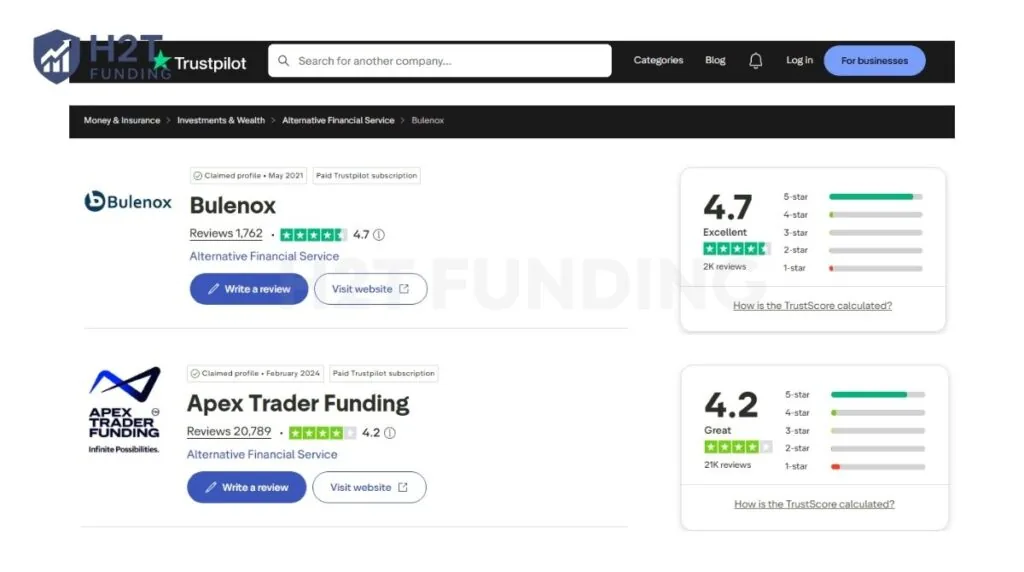Click Visit website for Bulenox
The height and width of the screenshot is (572, 1024).
tap(370, 289)
